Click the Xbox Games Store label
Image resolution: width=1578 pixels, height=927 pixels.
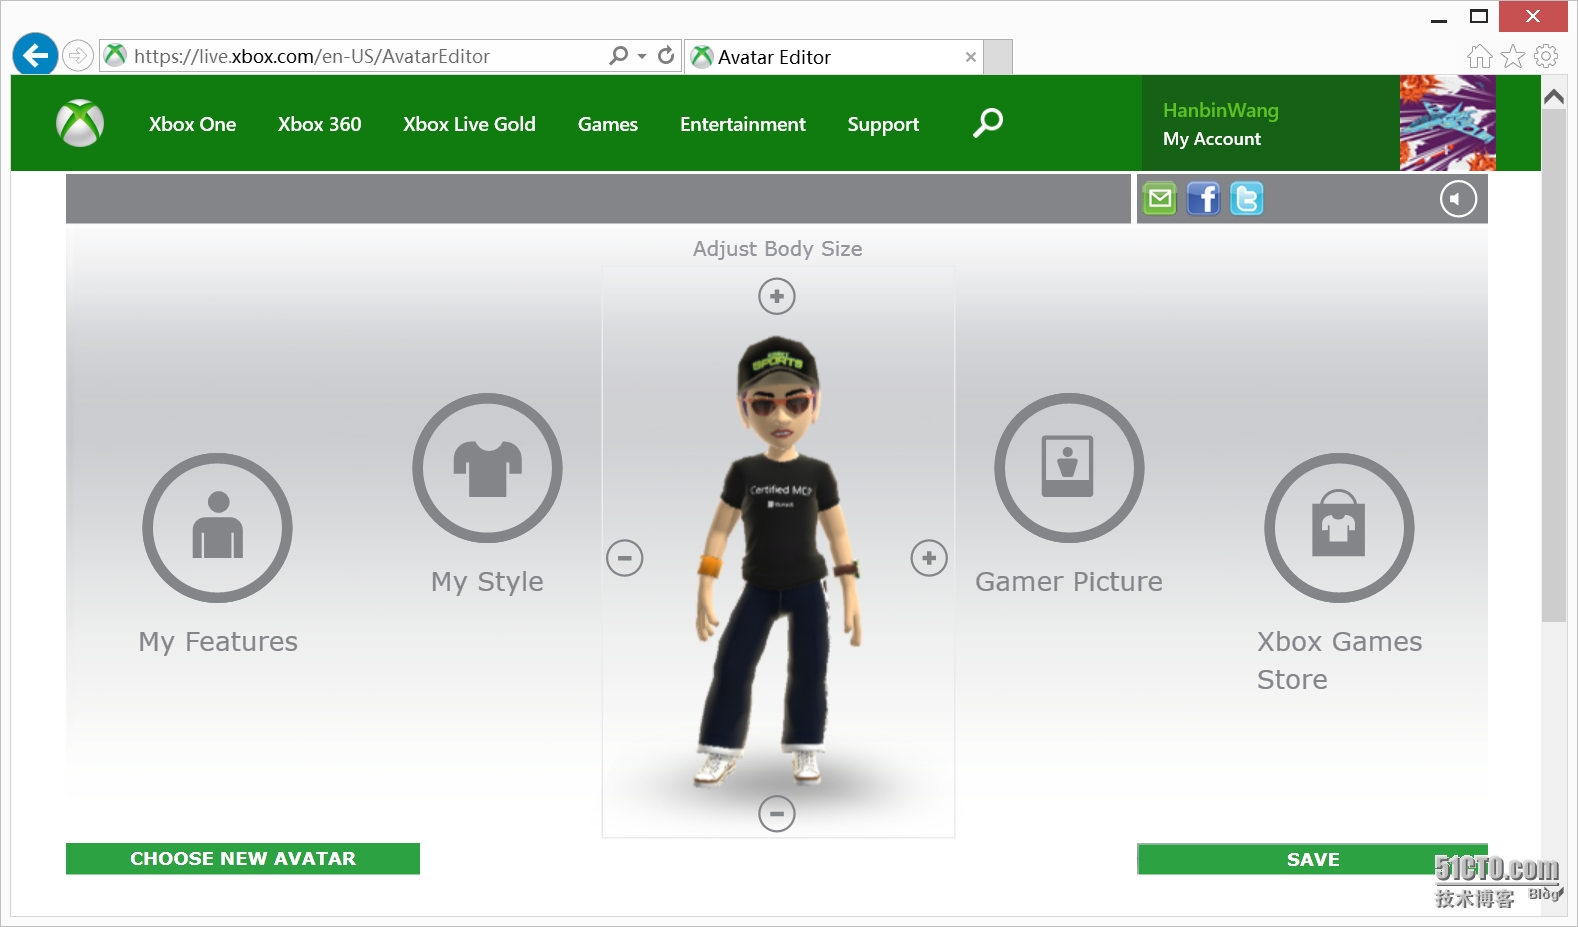[1339, 660]
